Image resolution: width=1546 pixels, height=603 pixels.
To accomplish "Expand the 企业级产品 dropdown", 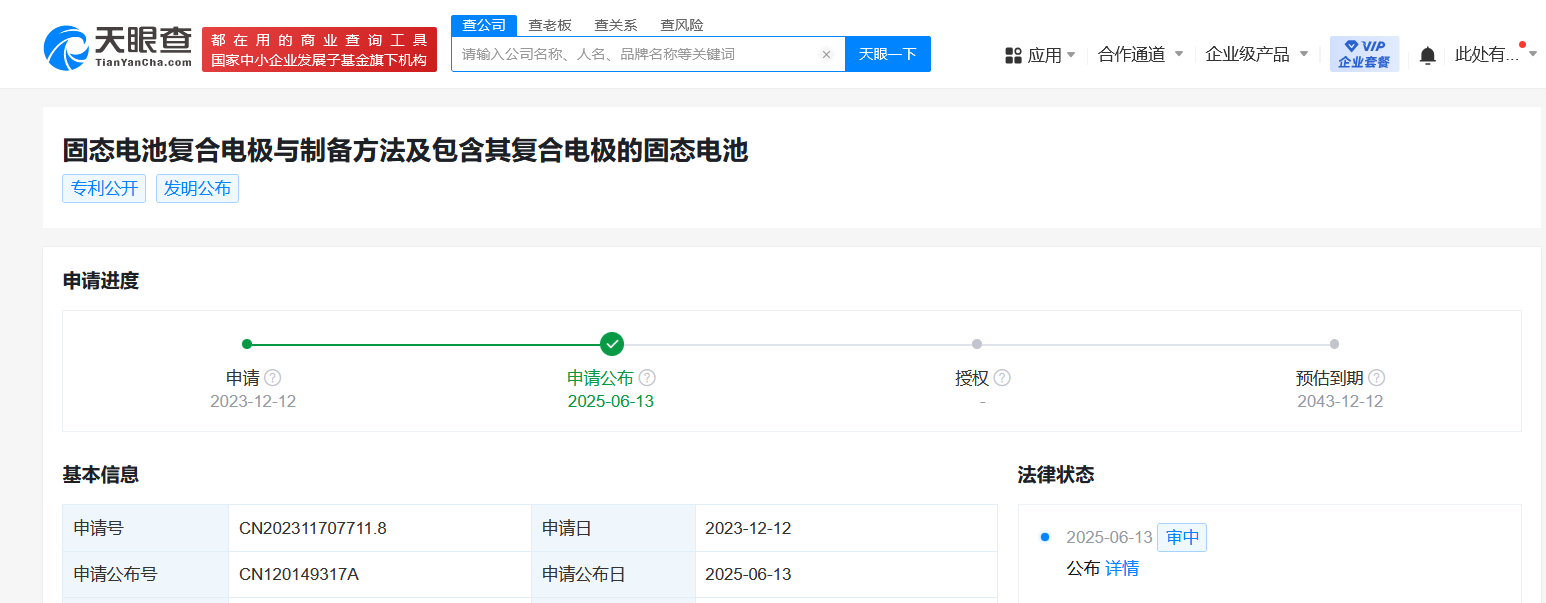I will pos(1256,54).
